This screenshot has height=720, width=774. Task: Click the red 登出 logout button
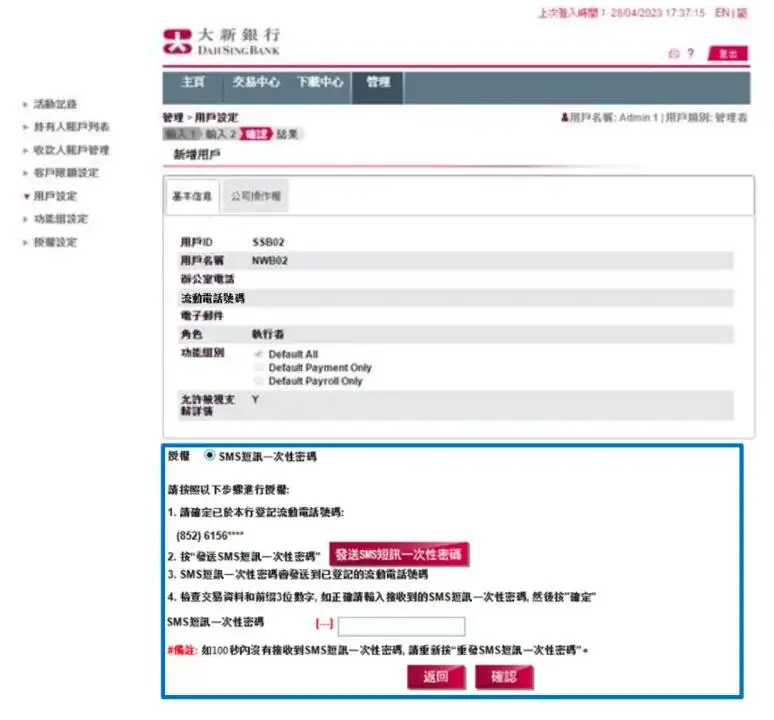click(x=728, y=53)
